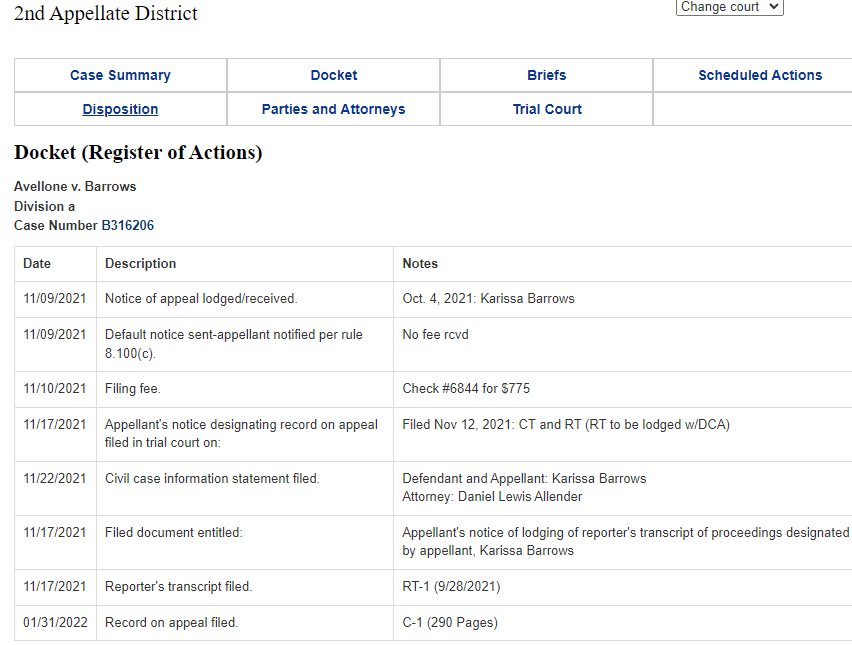Select the 'No fee rcvd' note
Image resolution: width=852 pixels, height=645 pixels.
click(435, 335)
